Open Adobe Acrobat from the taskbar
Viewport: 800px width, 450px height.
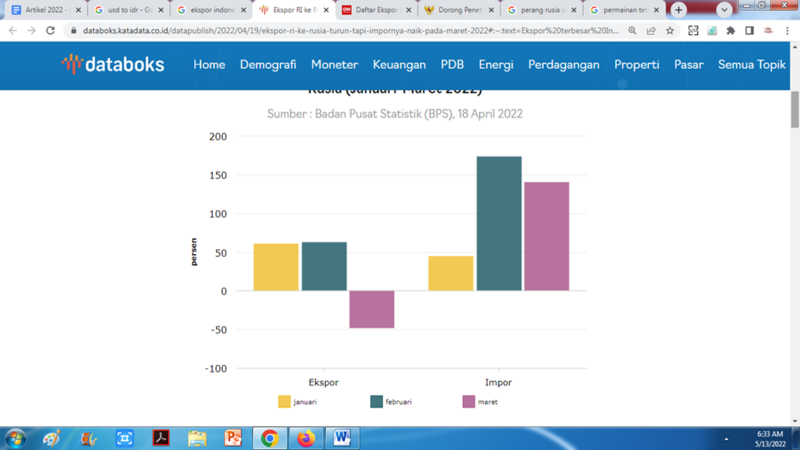161,438
